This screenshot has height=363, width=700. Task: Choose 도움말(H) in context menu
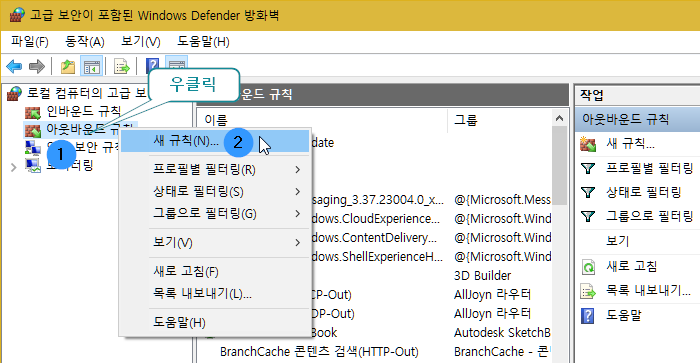point(215,322)
